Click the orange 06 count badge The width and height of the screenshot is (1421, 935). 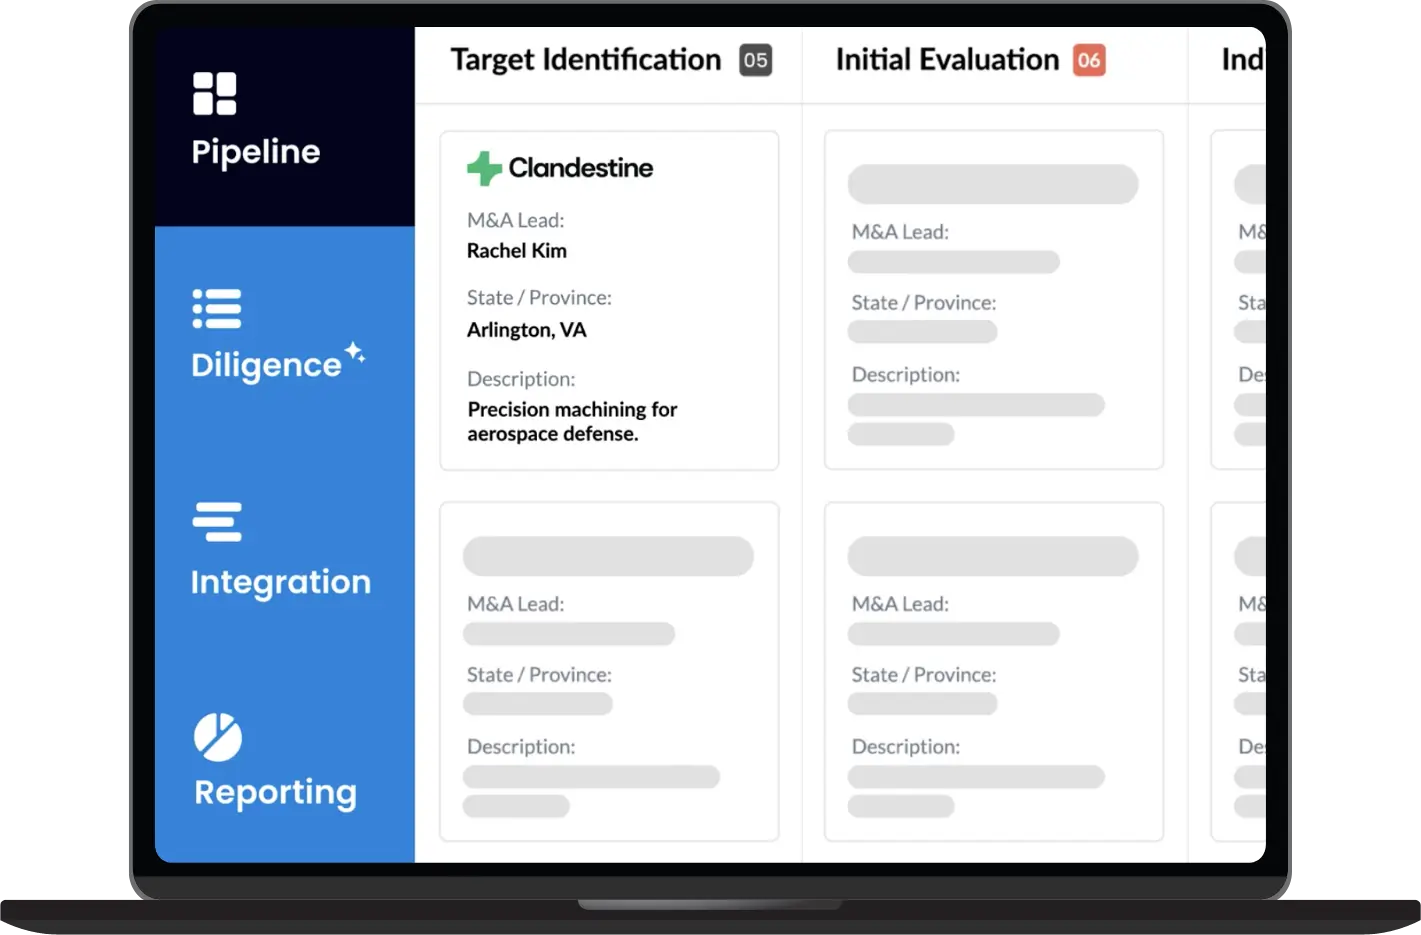(1089, 60)
